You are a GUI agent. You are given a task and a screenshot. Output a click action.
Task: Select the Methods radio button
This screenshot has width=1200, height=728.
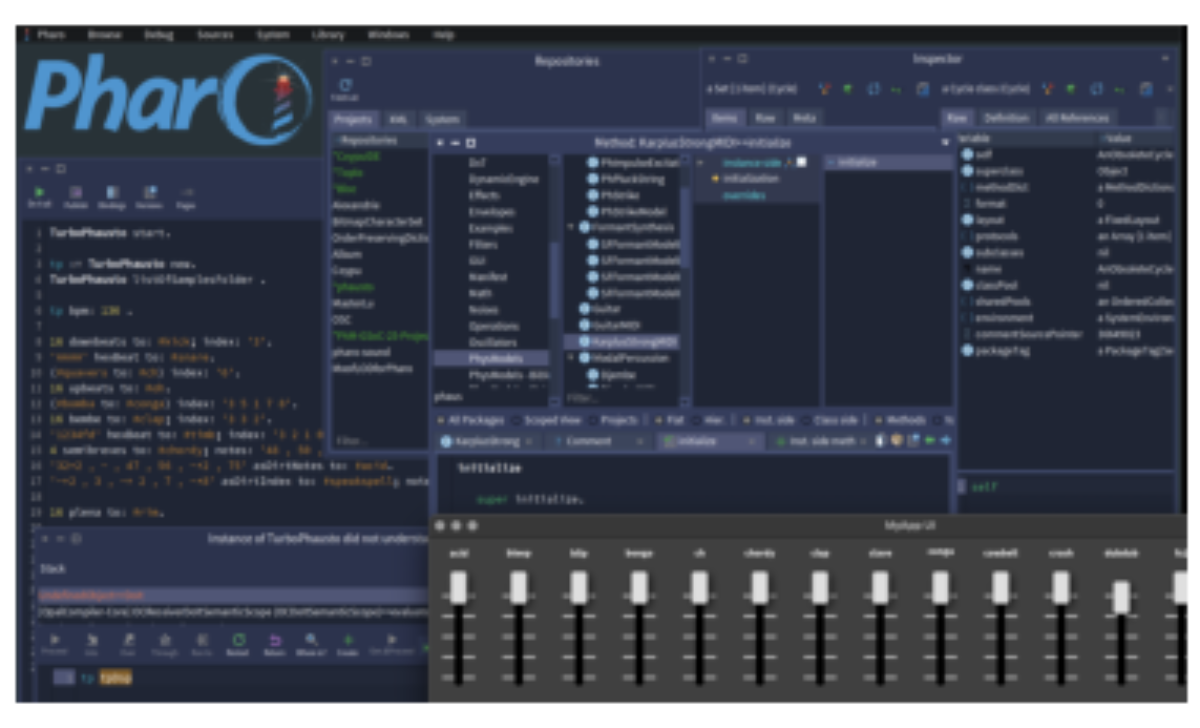pyautogui.click(x=879, y=420)
